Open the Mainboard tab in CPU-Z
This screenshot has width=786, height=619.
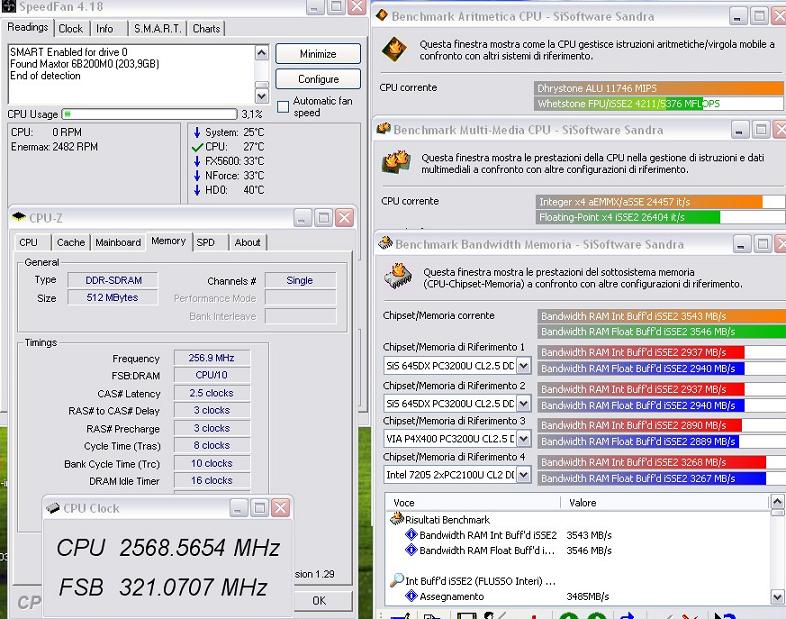[118, 243]
